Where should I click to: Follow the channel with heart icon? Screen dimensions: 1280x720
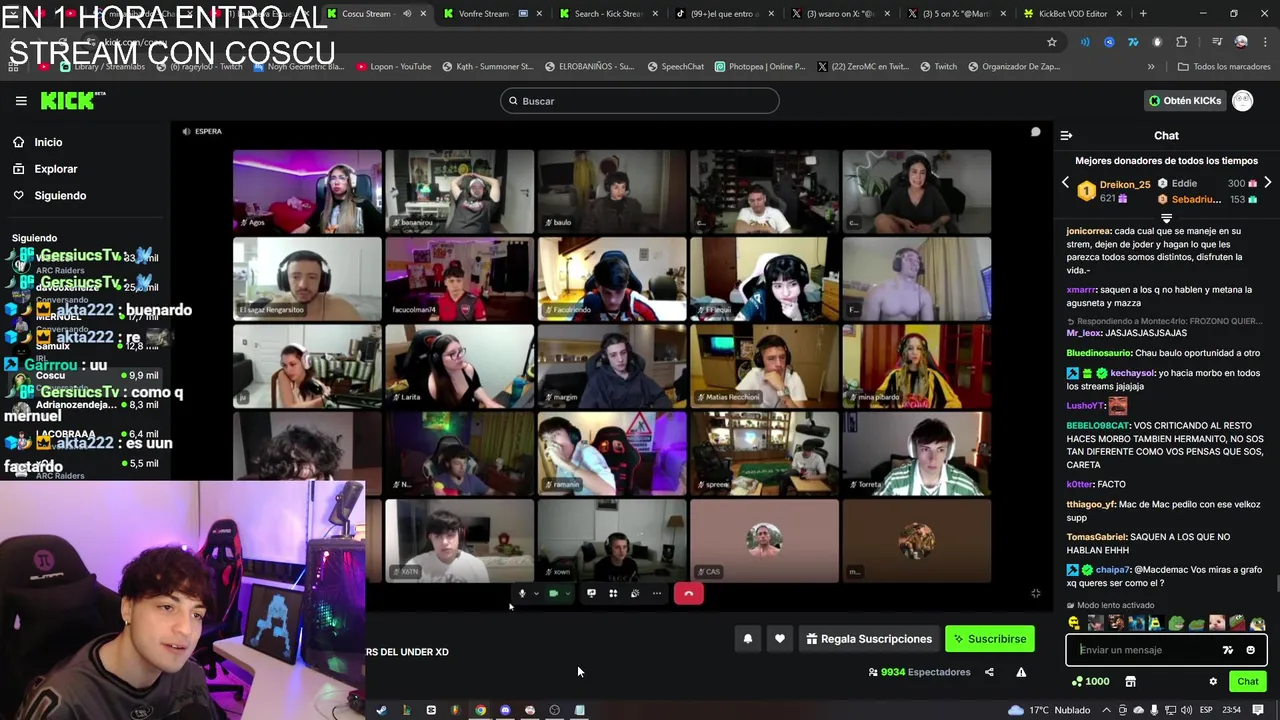click(x=780, y=639)
